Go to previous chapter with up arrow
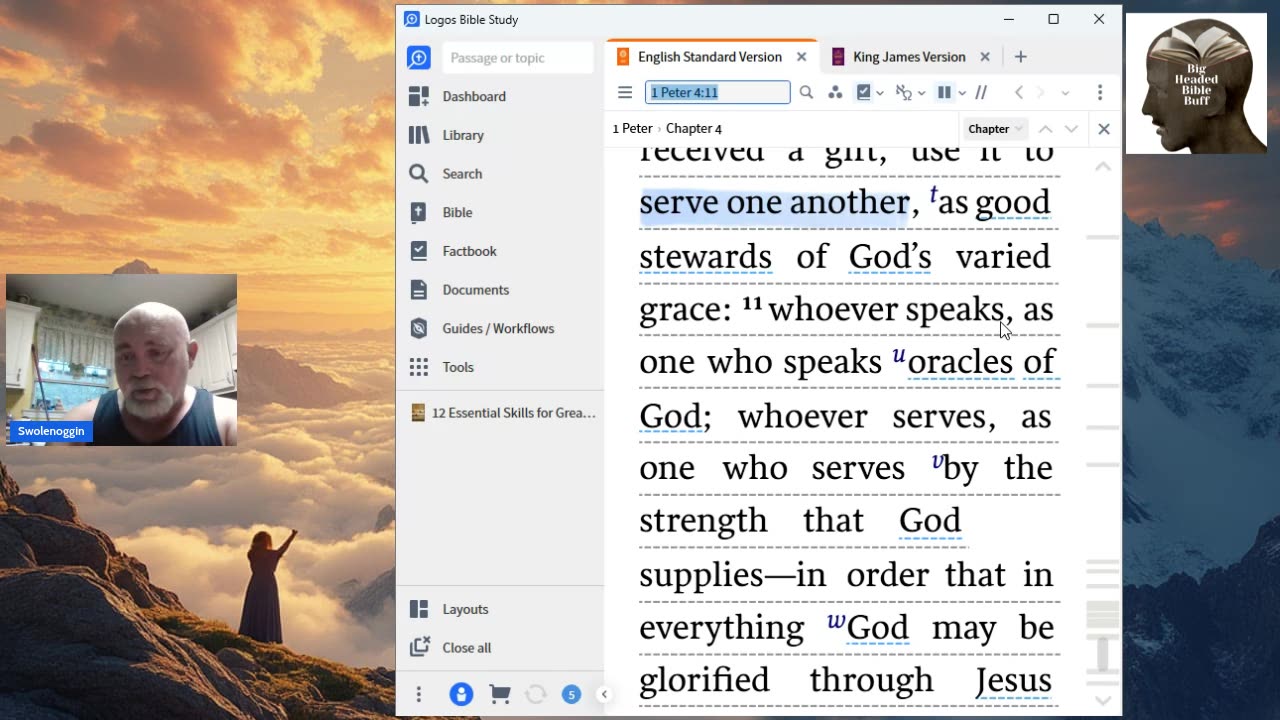Viewport: 1280px width, 720px height. pos(1045,128)
